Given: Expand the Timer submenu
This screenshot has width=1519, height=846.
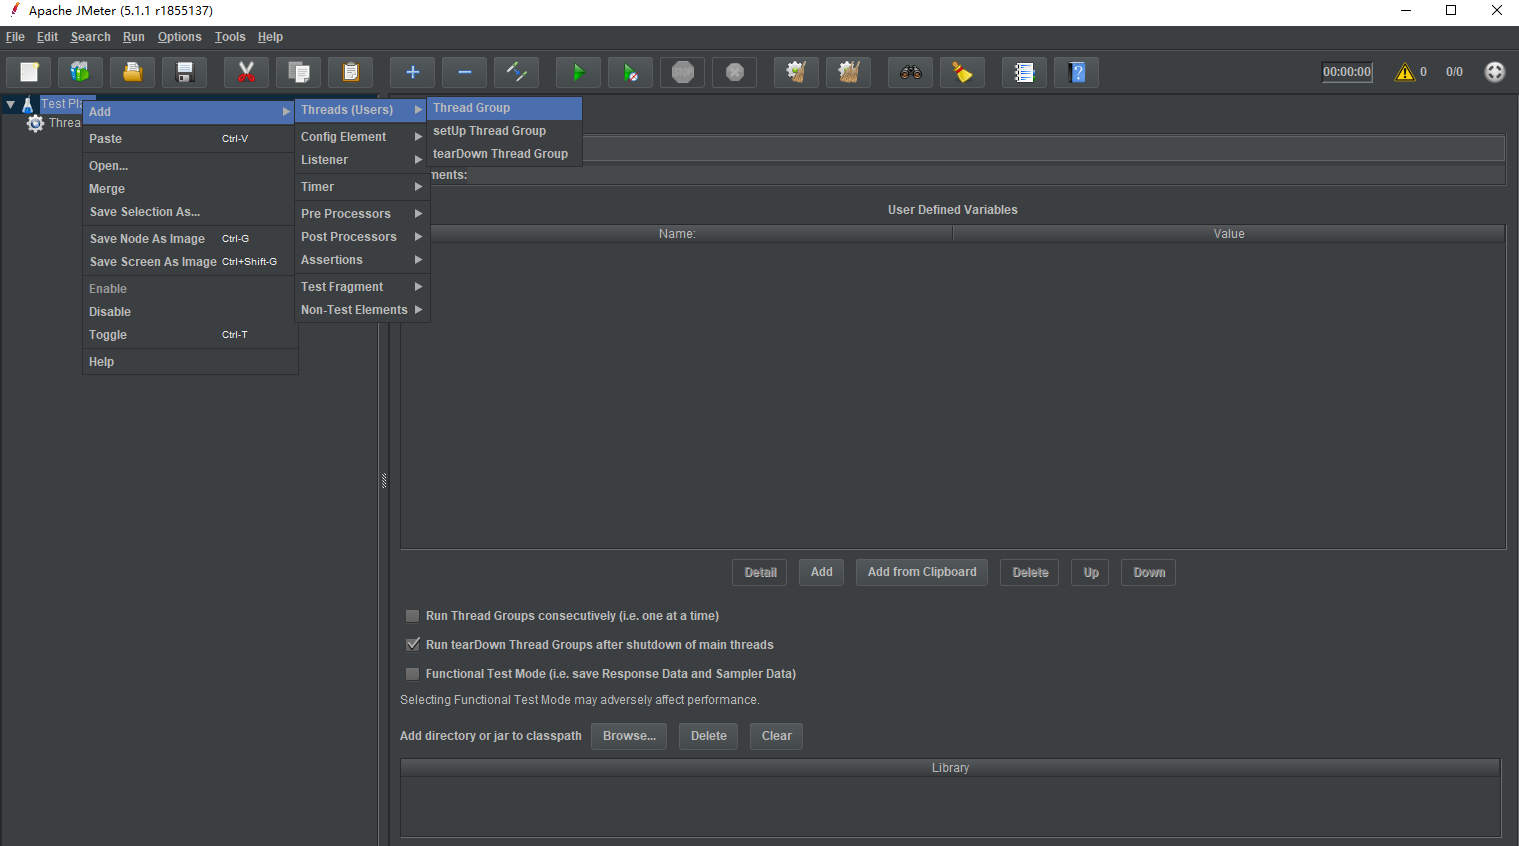Looking at the screenshot, I should 362,187.
